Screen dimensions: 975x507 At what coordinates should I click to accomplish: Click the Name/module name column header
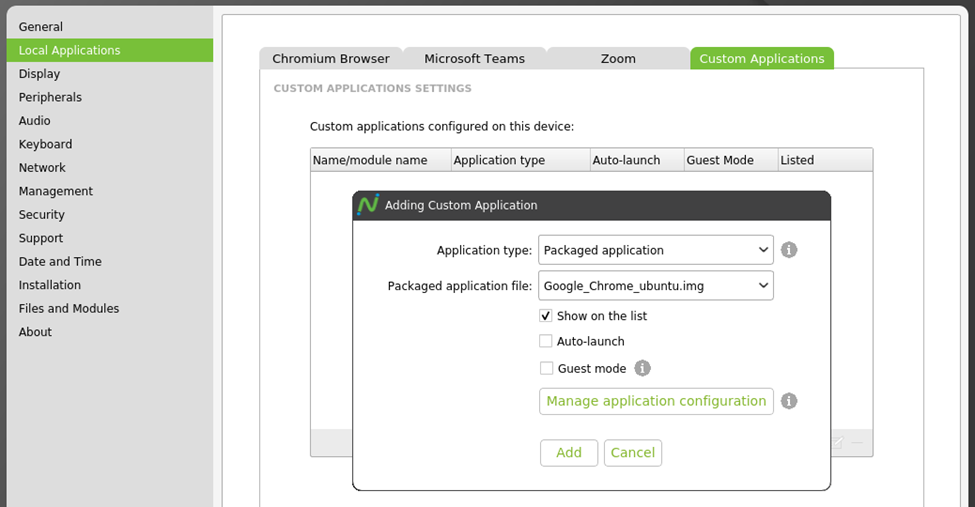coord(381,160)
